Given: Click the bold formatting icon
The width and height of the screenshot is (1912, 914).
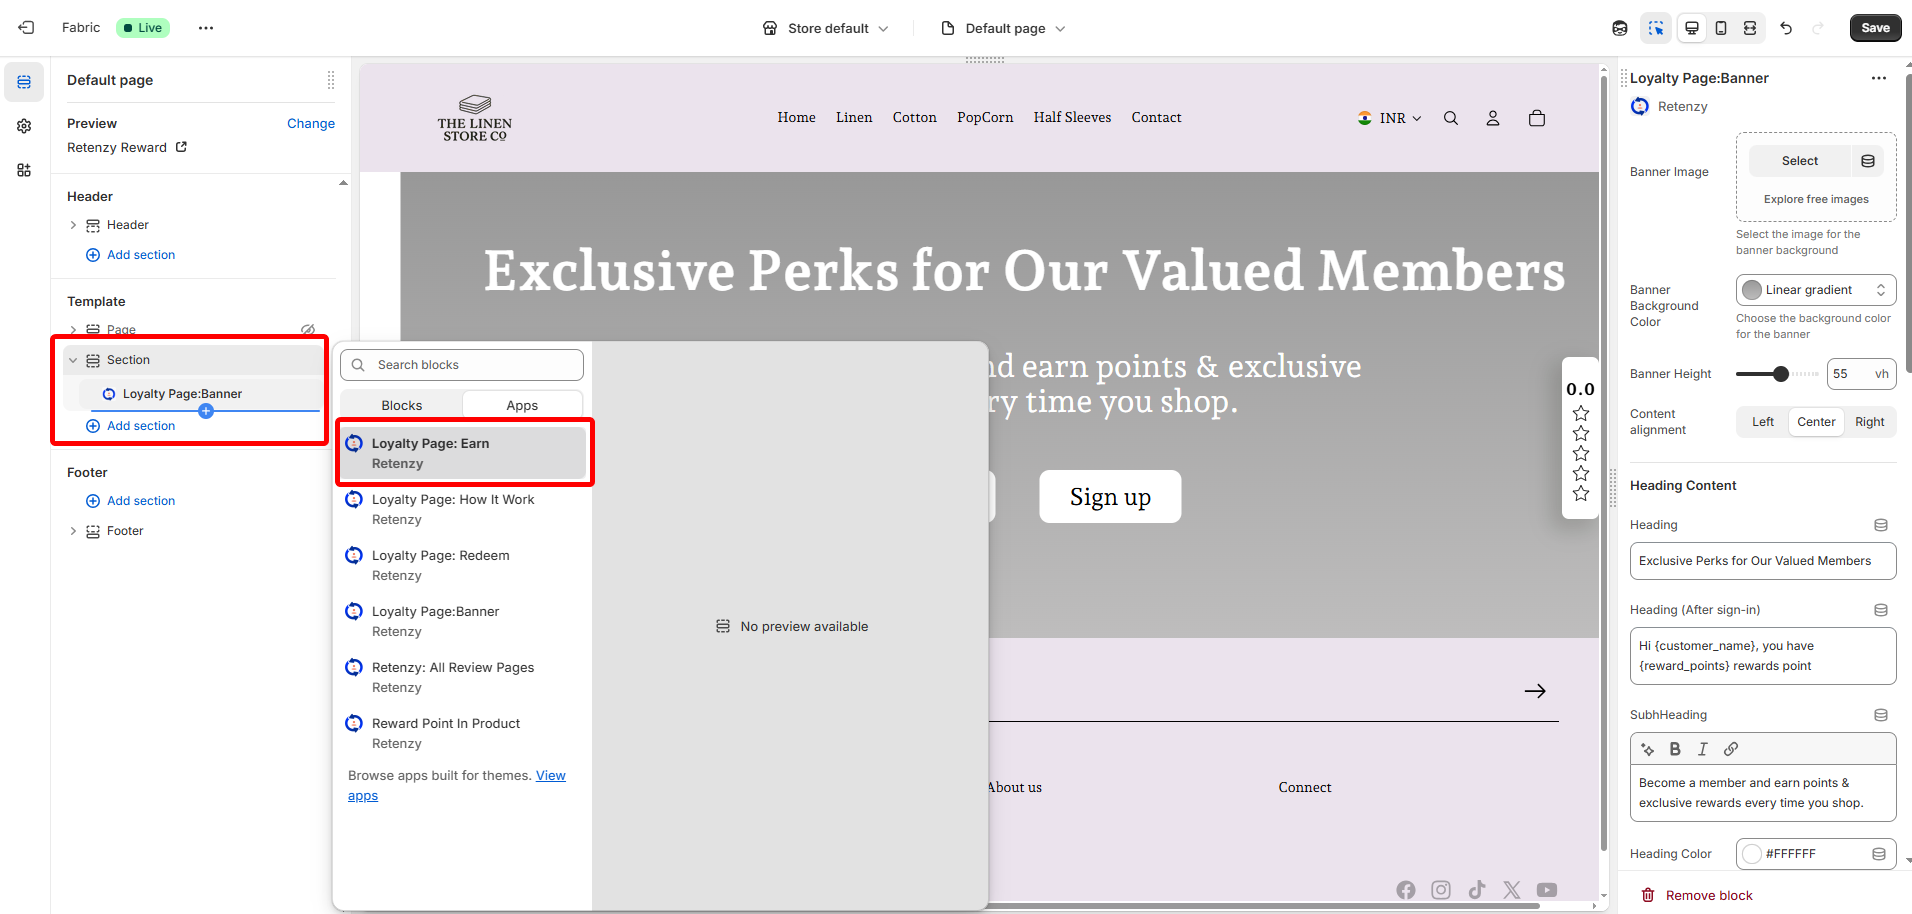Looking at the screenshot, I should click(x=1675, y=749).
